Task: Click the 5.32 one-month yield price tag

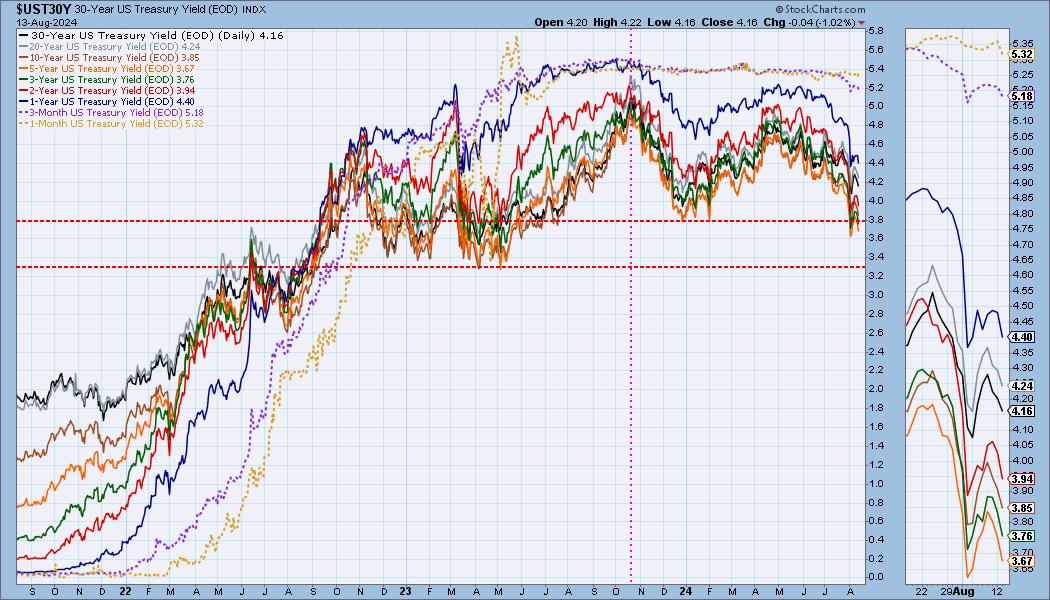Action: click(x=1022, y=55)
